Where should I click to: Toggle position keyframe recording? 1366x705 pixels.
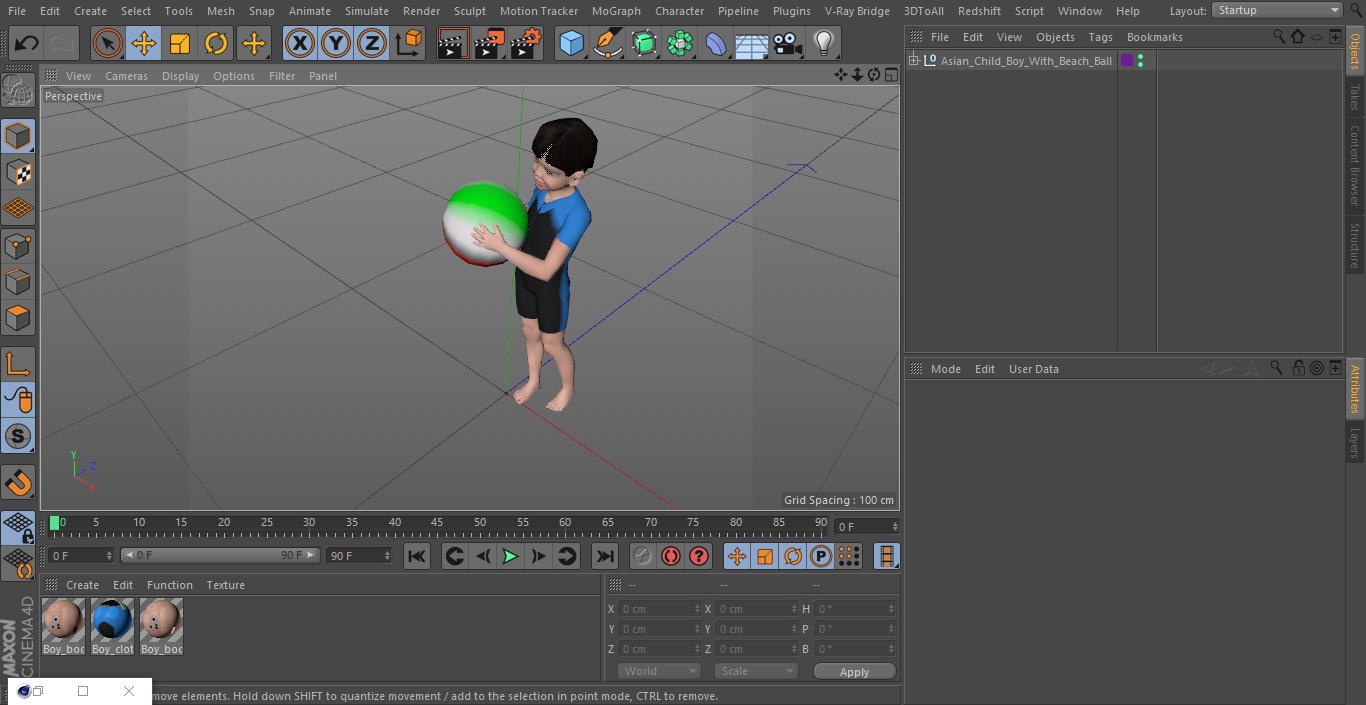(x=737, y=556)
